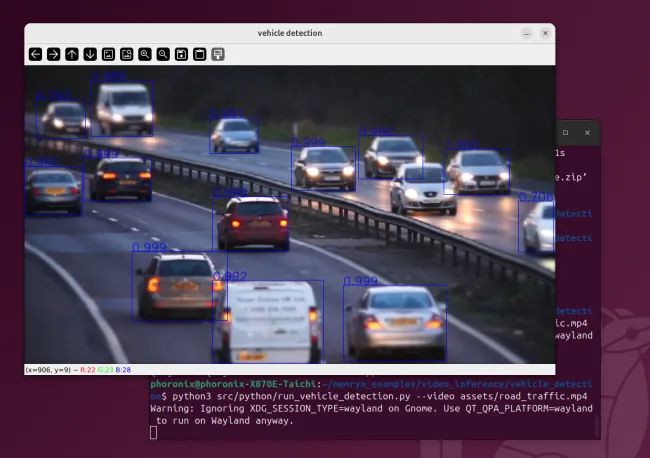Click the silver sedan in the bottom-right detection box
This screenshot has width=650, height=458.
(x=395, y=323)
